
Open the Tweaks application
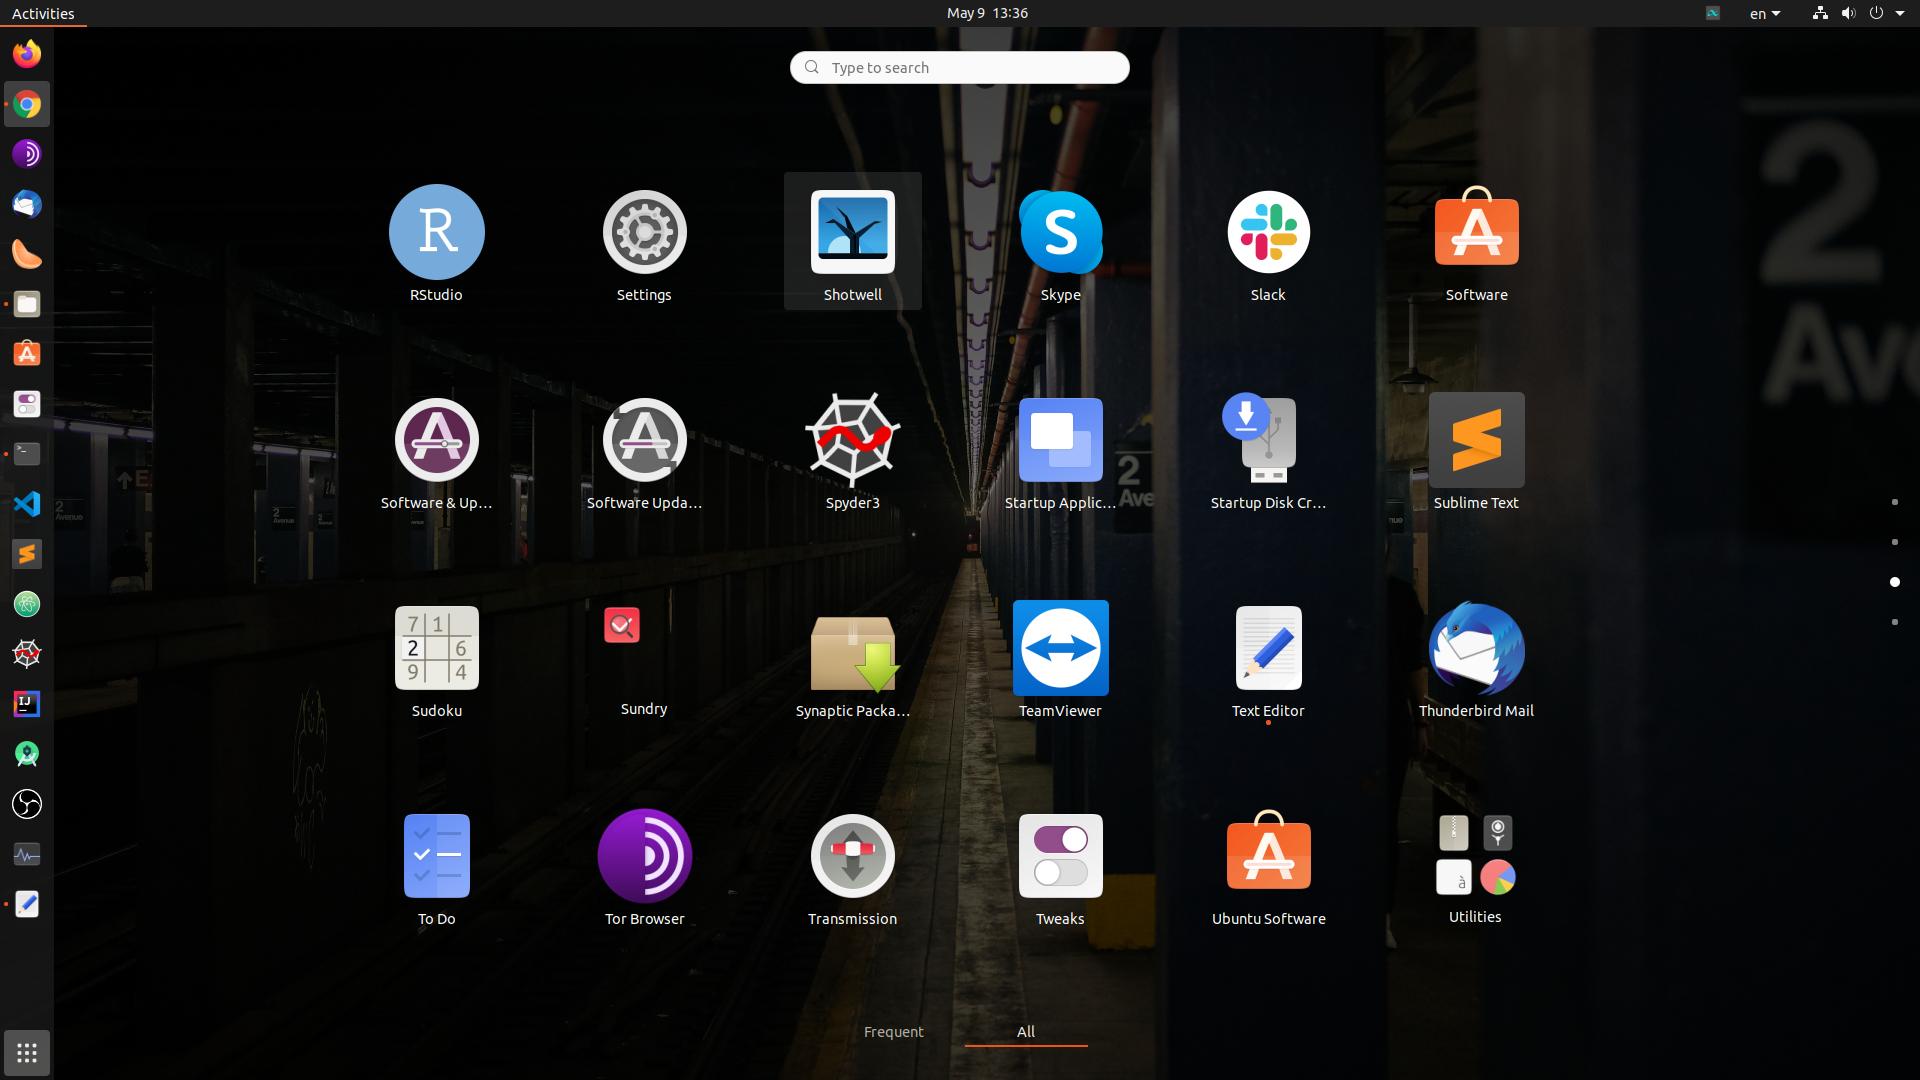pos(1060,855)
